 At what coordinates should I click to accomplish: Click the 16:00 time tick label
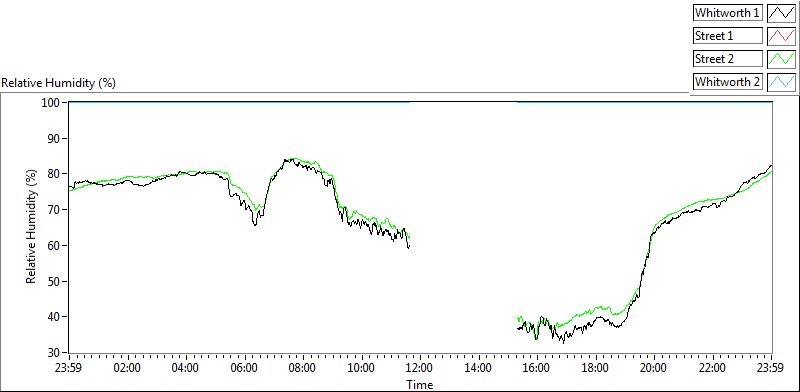537,368
